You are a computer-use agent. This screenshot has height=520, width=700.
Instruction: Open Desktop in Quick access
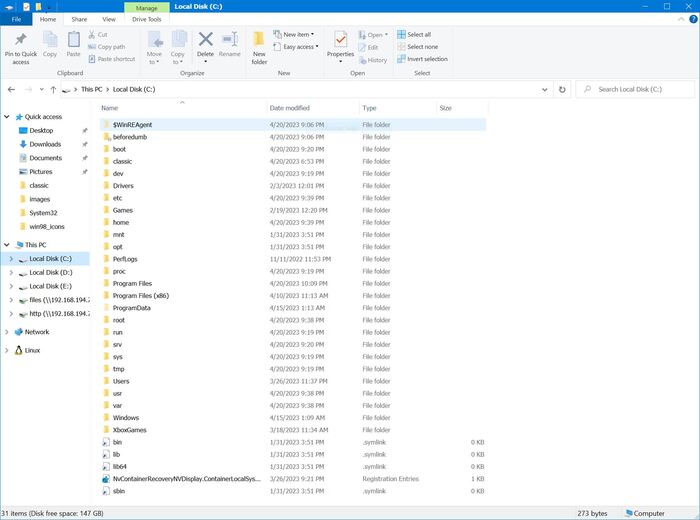[x=36, y=130]
